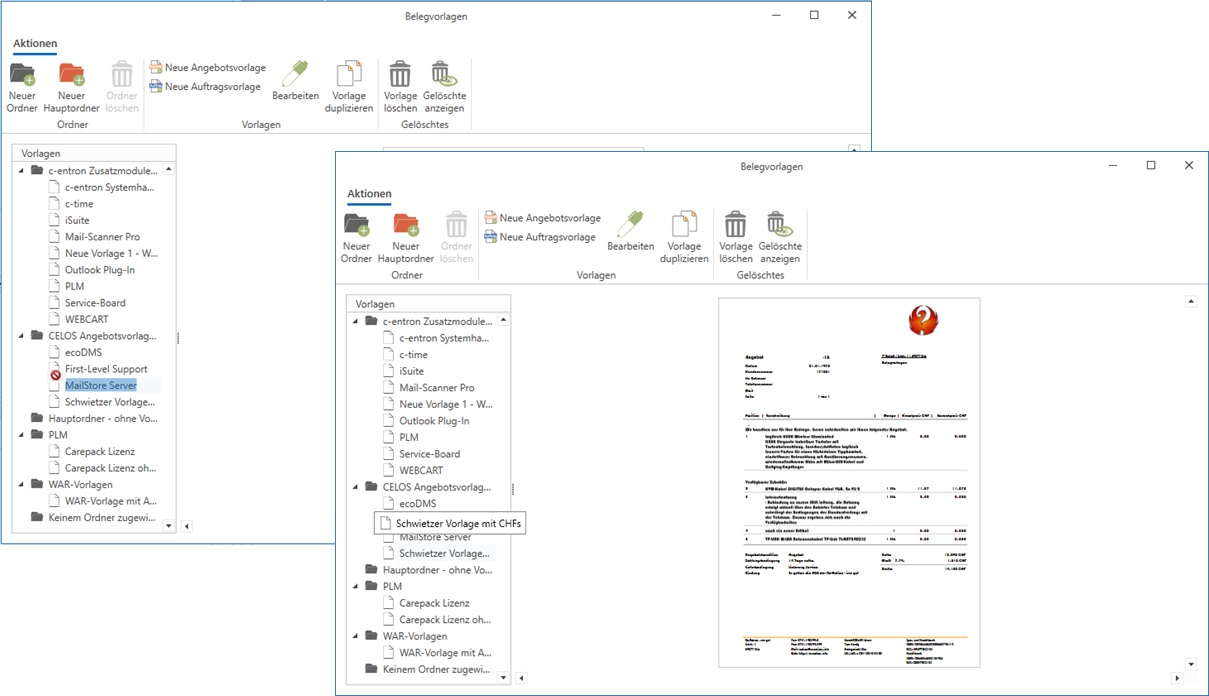The width and height of the screenshot is (1209, 696).
Task: Collapse CELOS Angebotsvorlagen folder in background window
Action: point(21,336)
